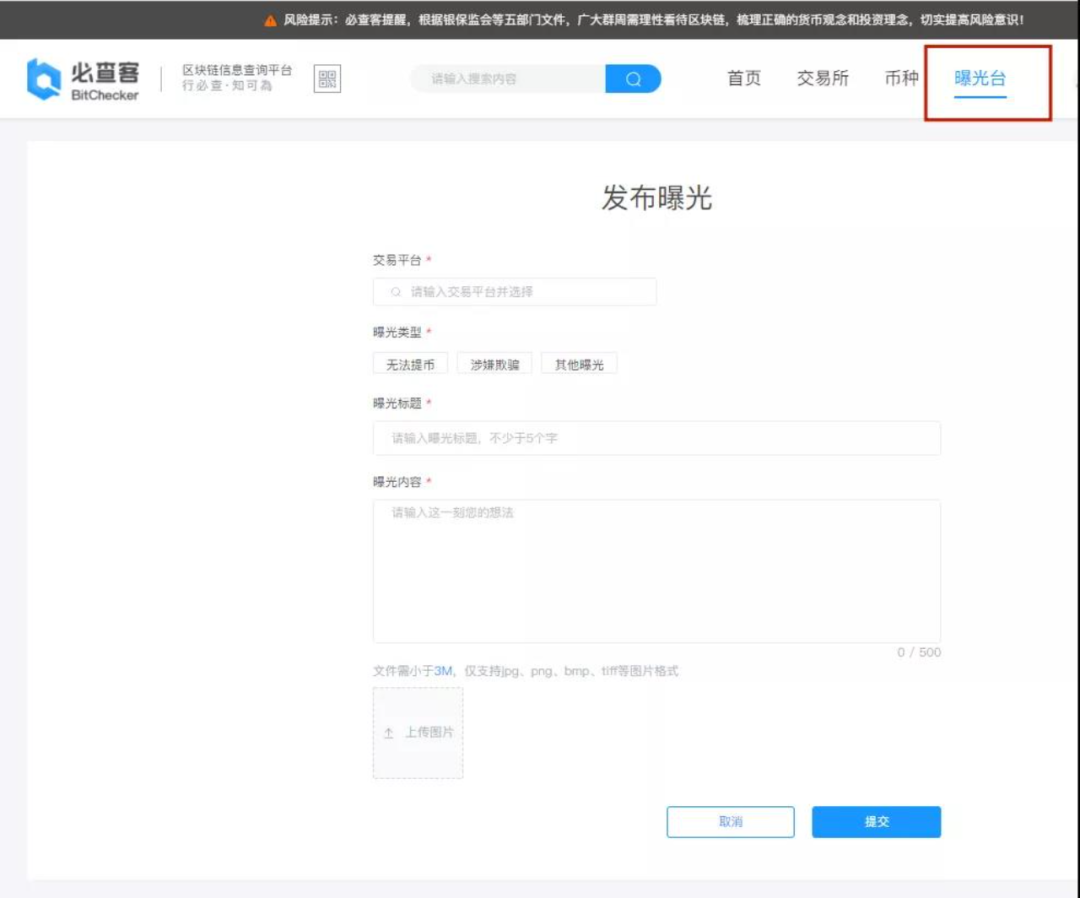Click the 曝光标题 input field
Screen dimensions: 1080x898
click(x=656, y=438)
